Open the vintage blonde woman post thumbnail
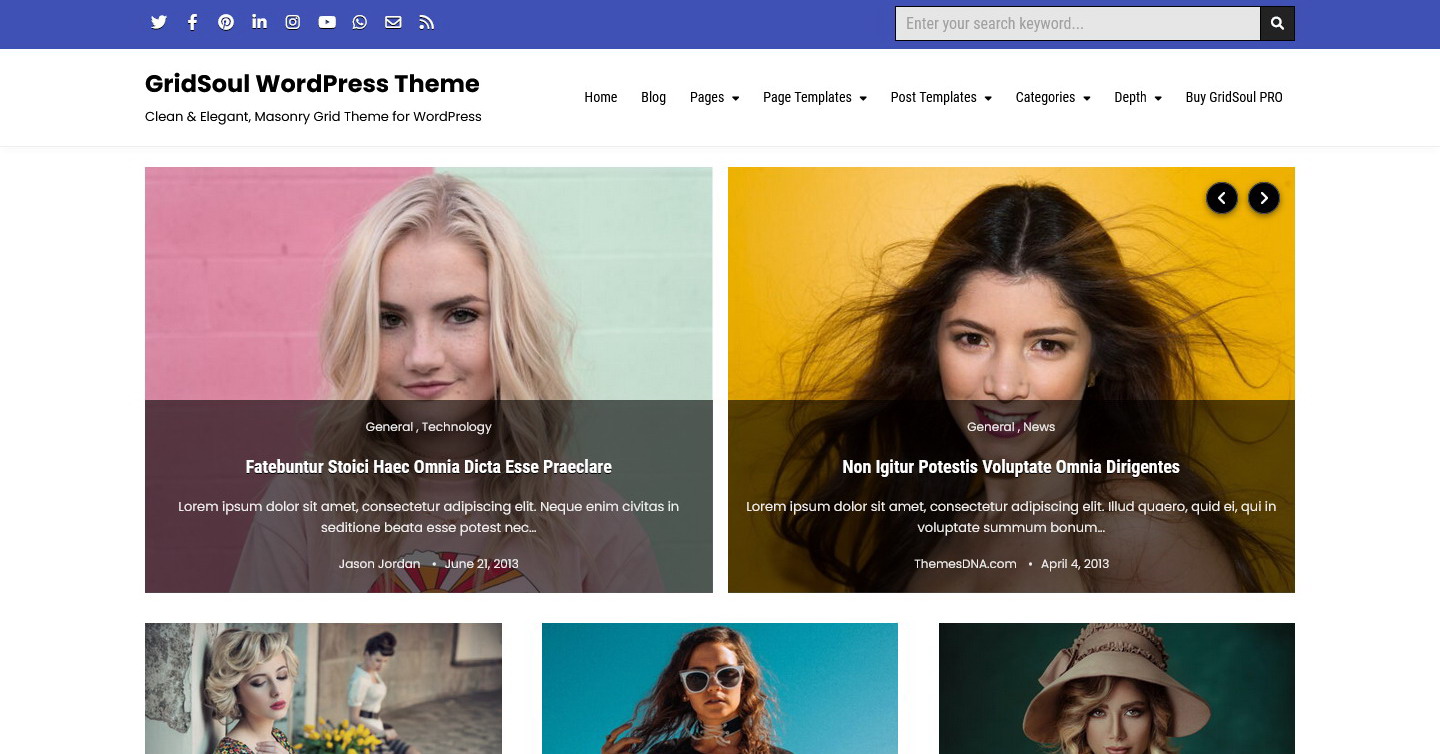Screen dimensions: 1440x754 (323, 688)
